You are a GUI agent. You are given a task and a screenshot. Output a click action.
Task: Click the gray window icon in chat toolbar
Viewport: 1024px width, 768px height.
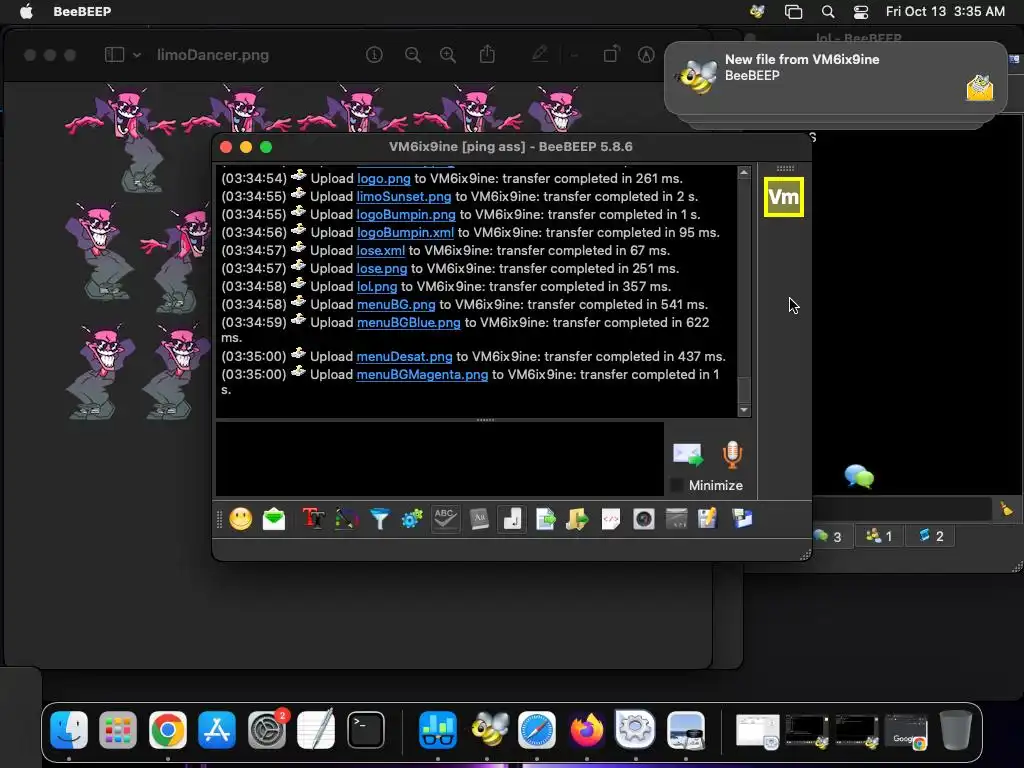(677, 519)
